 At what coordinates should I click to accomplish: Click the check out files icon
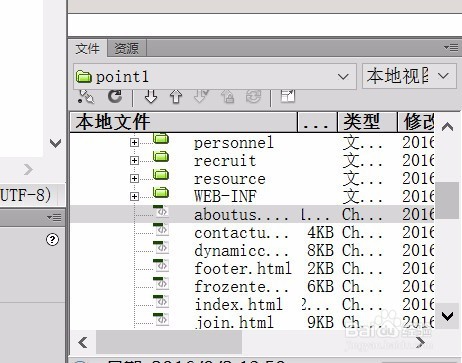(201, 97)
